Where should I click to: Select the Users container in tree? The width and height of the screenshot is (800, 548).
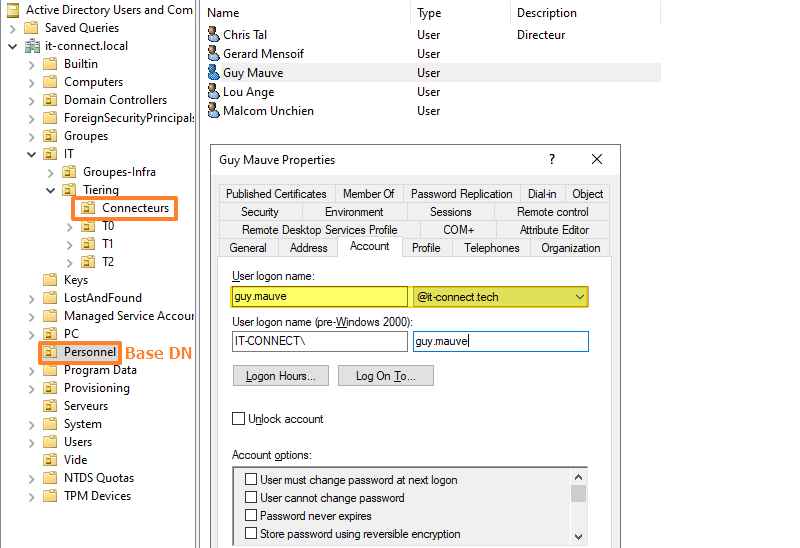(x=78, y=442)
